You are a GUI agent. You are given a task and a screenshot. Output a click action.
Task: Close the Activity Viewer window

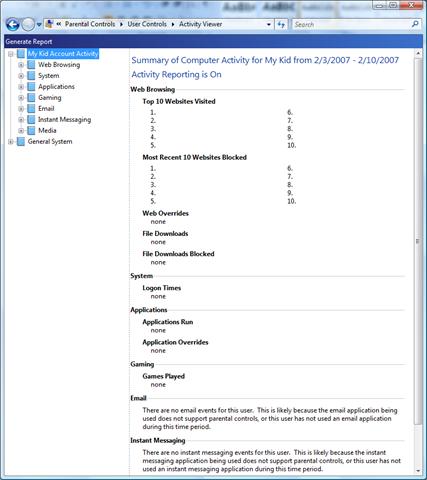[411, 5]
